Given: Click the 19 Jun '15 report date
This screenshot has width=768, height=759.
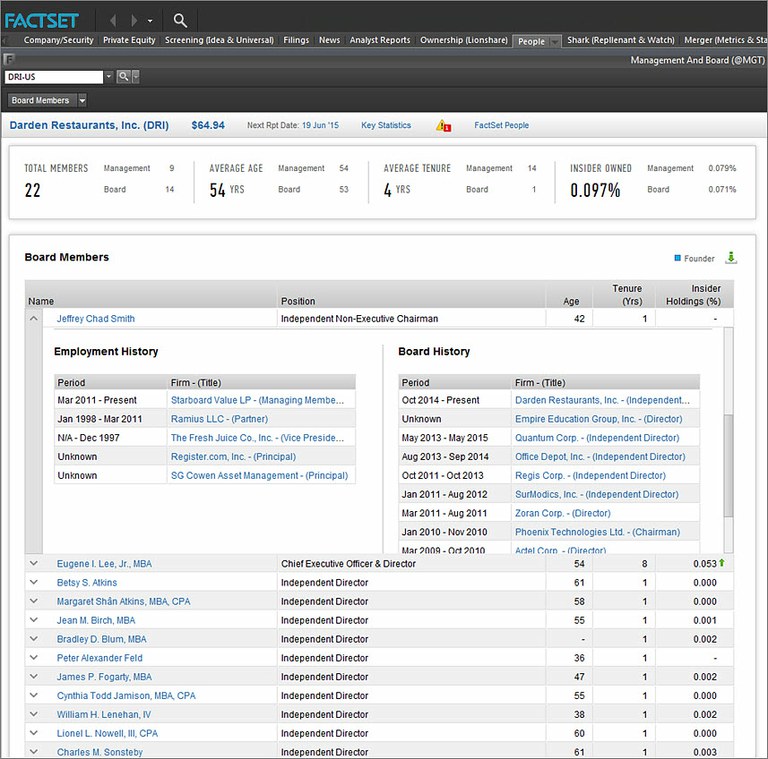Looking at the screenshot, I should click(x=320, y=125).
